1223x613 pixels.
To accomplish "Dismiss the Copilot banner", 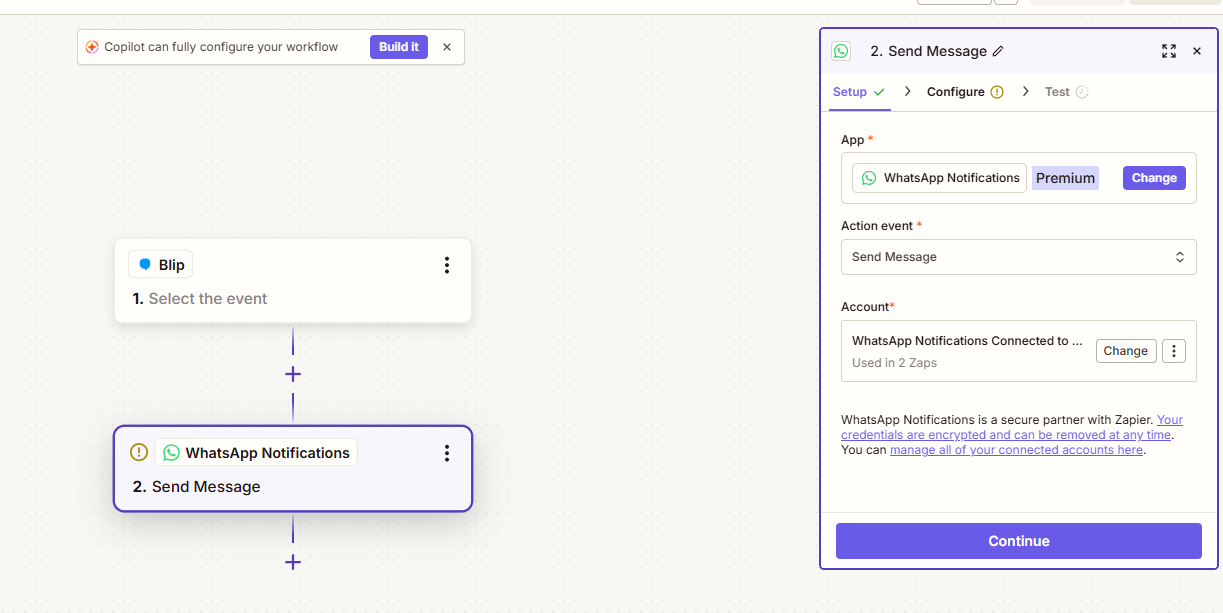I will tap(447, 47).
